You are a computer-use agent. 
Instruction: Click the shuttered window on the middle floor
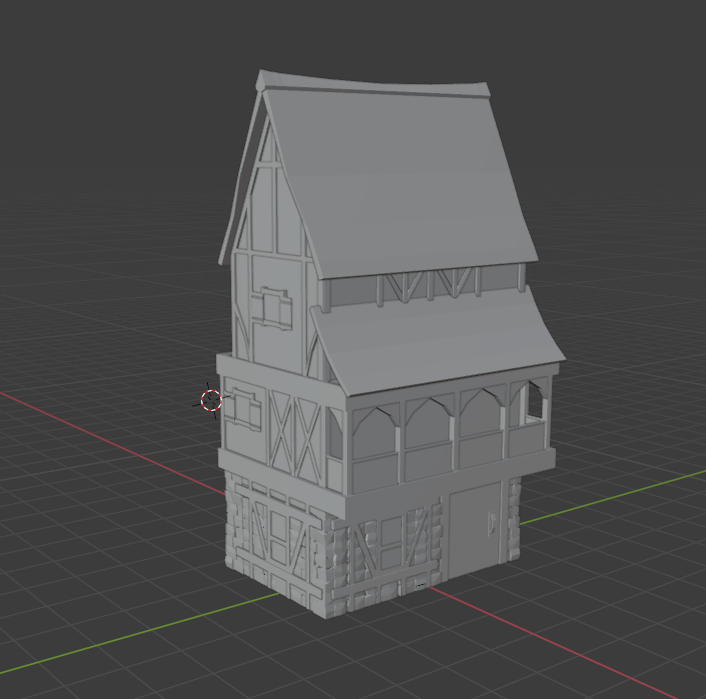coord(244,409)
